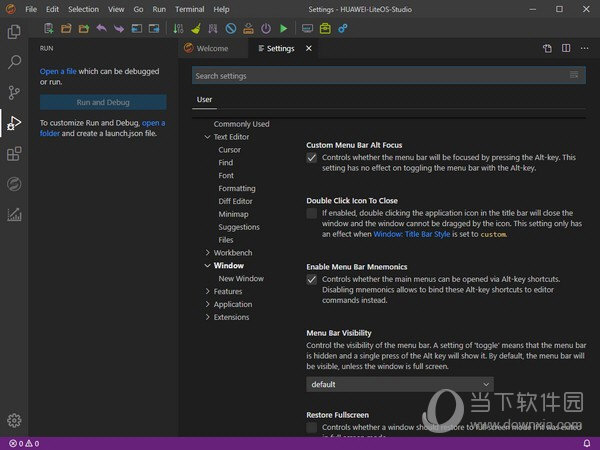Click the 'Open a file' link
600x450 pixels.
tap(58, 71)
